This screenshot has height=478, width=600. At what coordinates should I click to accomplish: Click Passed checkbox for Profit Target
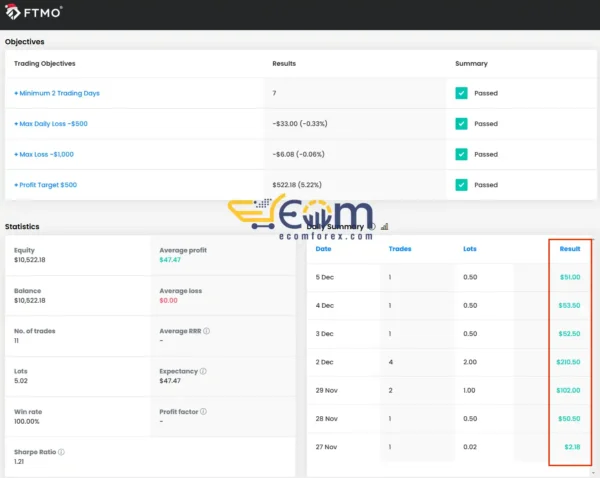point(461,185)
